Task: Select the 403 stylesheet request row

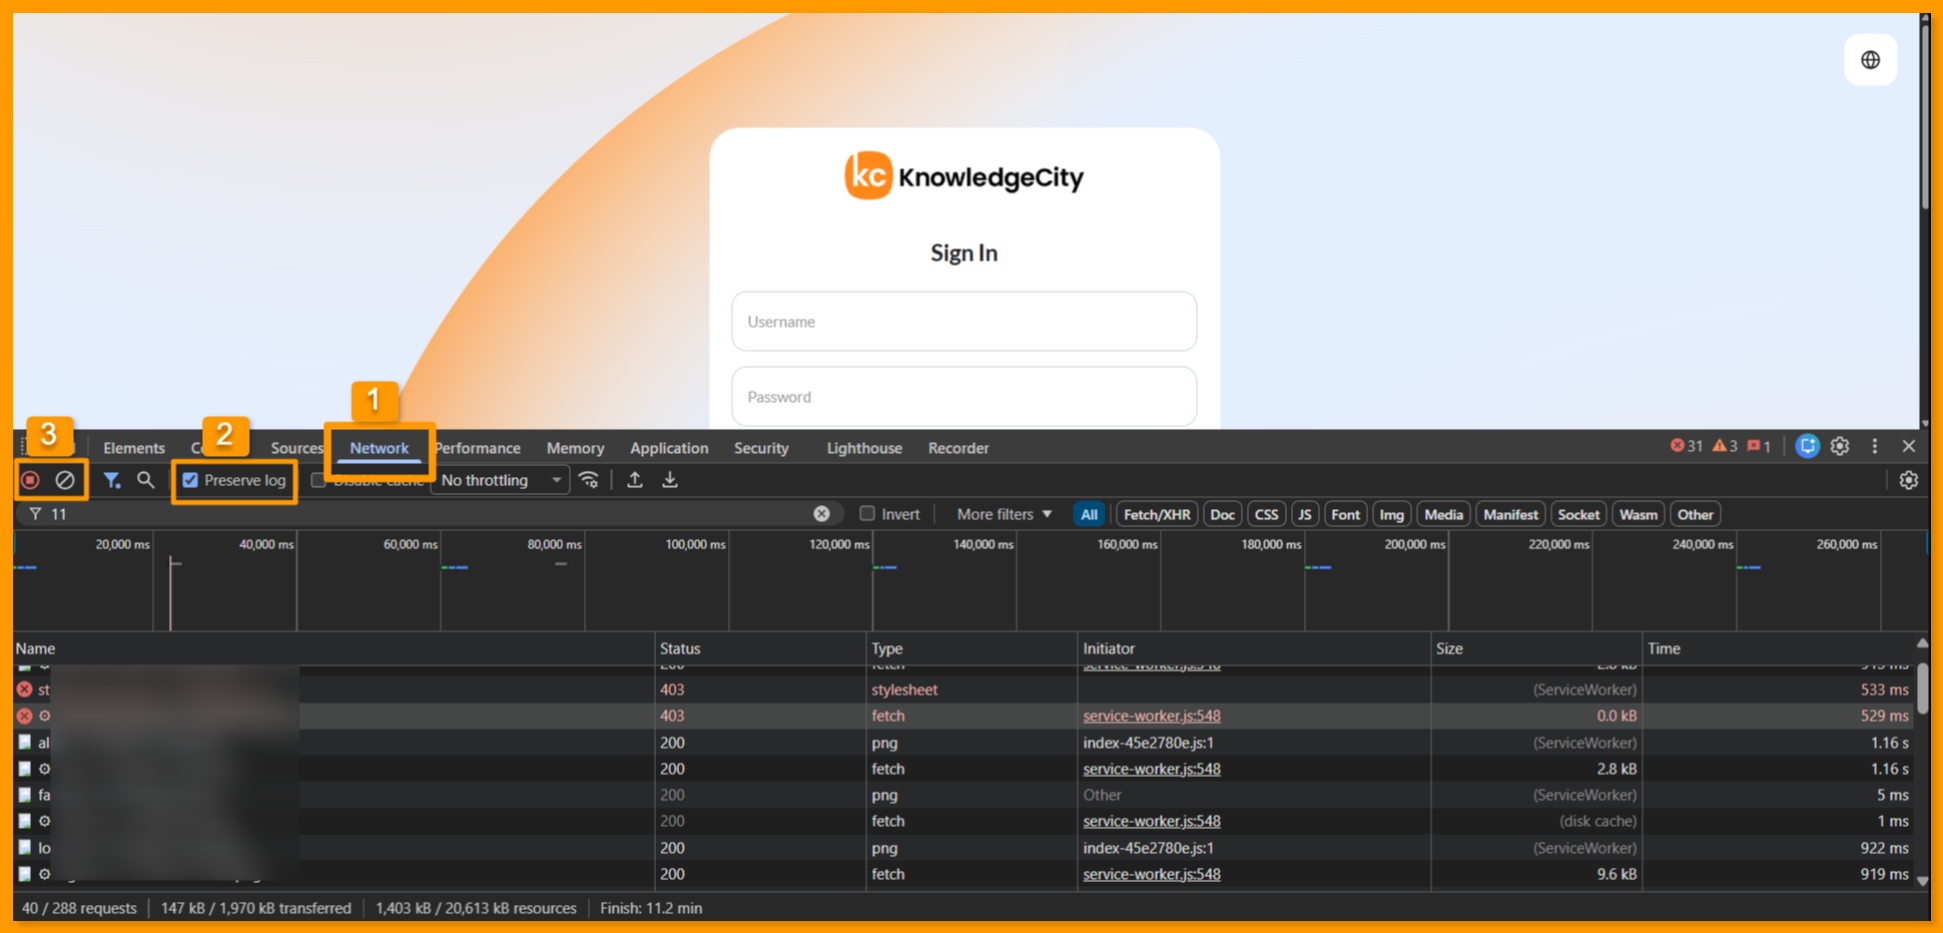Action: [x=964, y=690]
